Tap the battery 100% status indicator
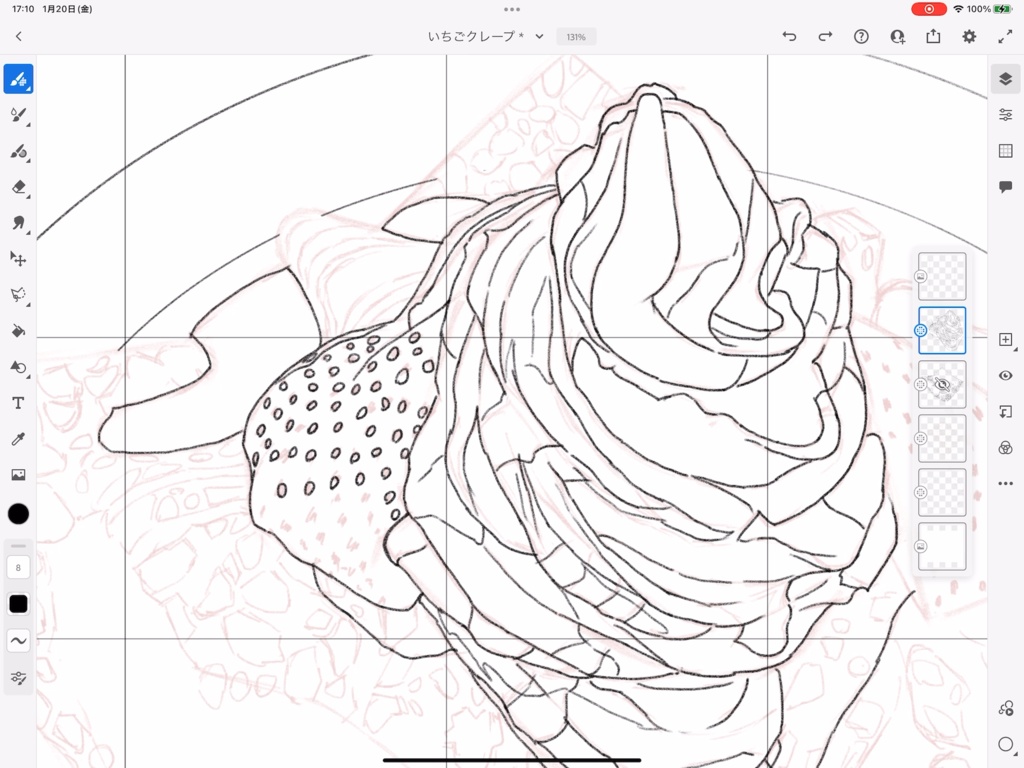The width and height of the screenshot is (1024, 768). [988, 9]
